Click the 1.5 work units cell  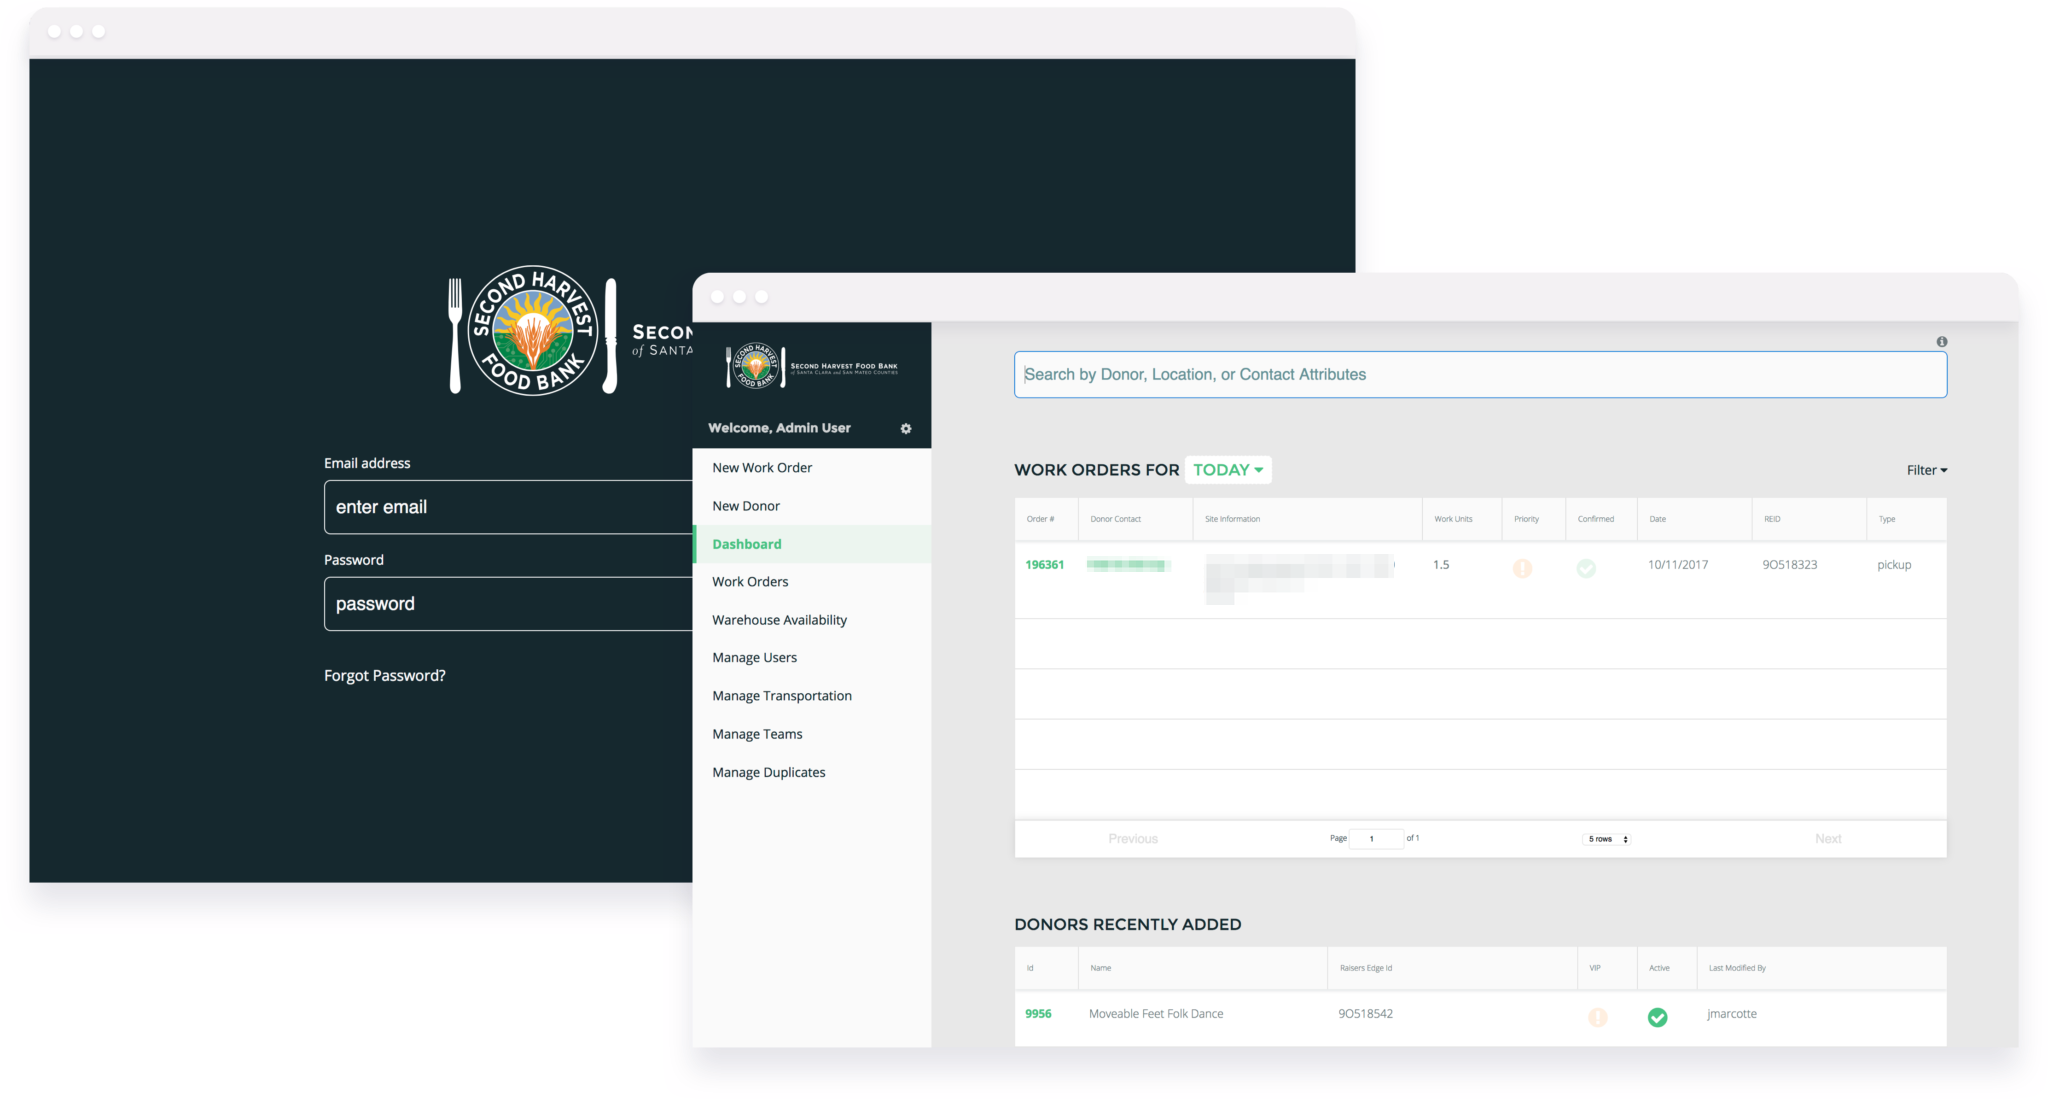click(1441, 565)
